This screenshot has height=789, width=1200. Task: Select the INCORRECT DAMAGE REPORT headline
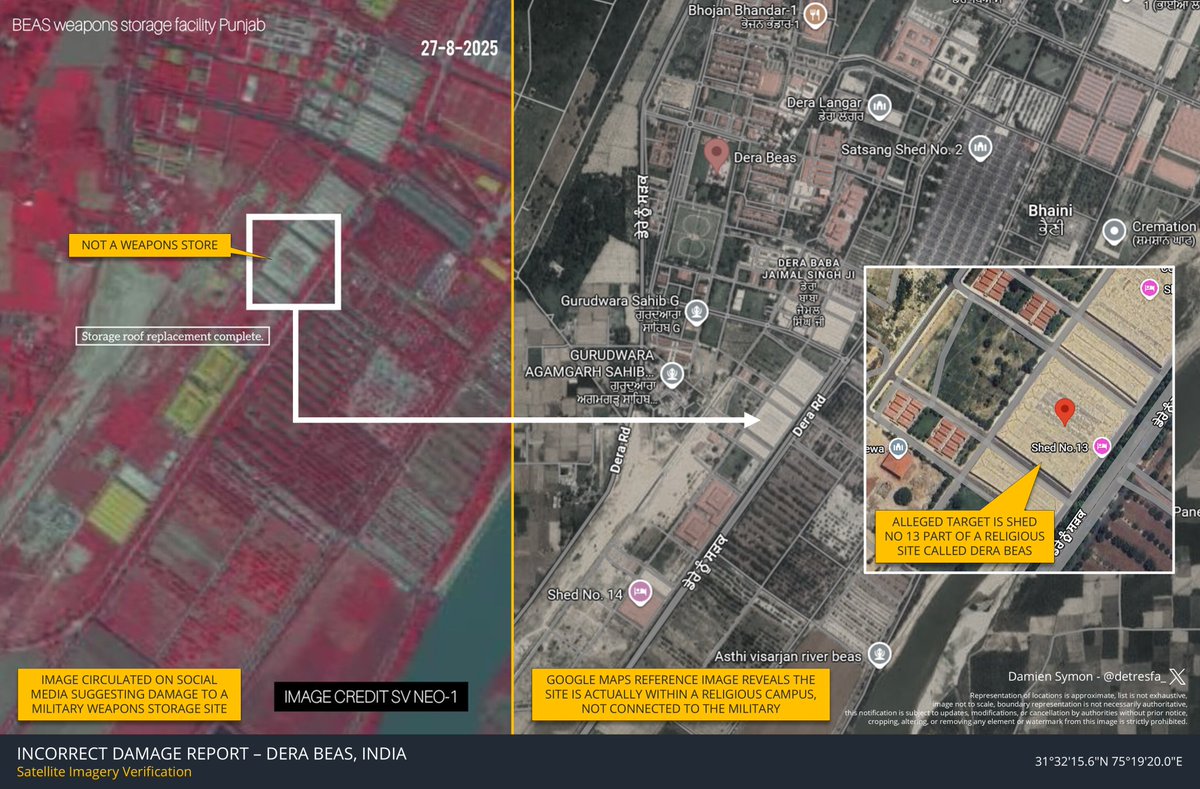point(212,754)
